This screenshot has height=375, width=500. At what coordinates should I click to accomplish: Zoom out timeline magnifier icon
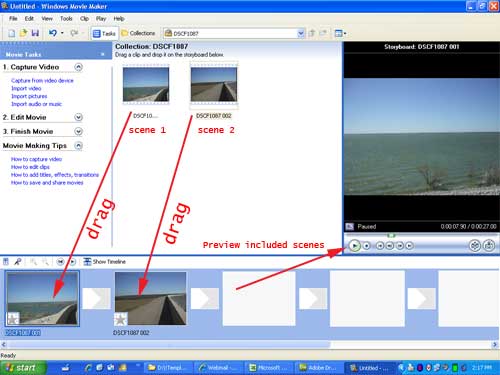(45, 262)
